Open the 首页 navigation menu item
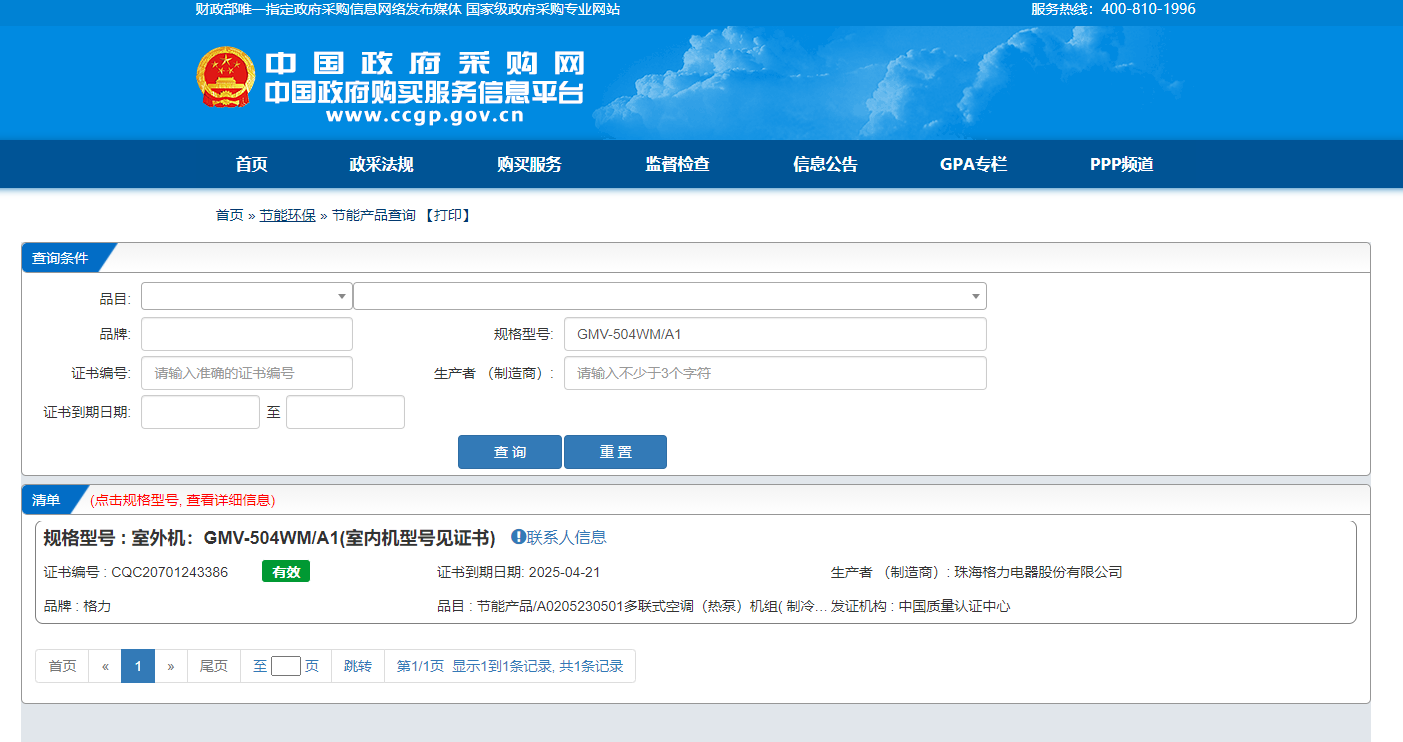This screenshot has width=1403, height=742. 252,165
